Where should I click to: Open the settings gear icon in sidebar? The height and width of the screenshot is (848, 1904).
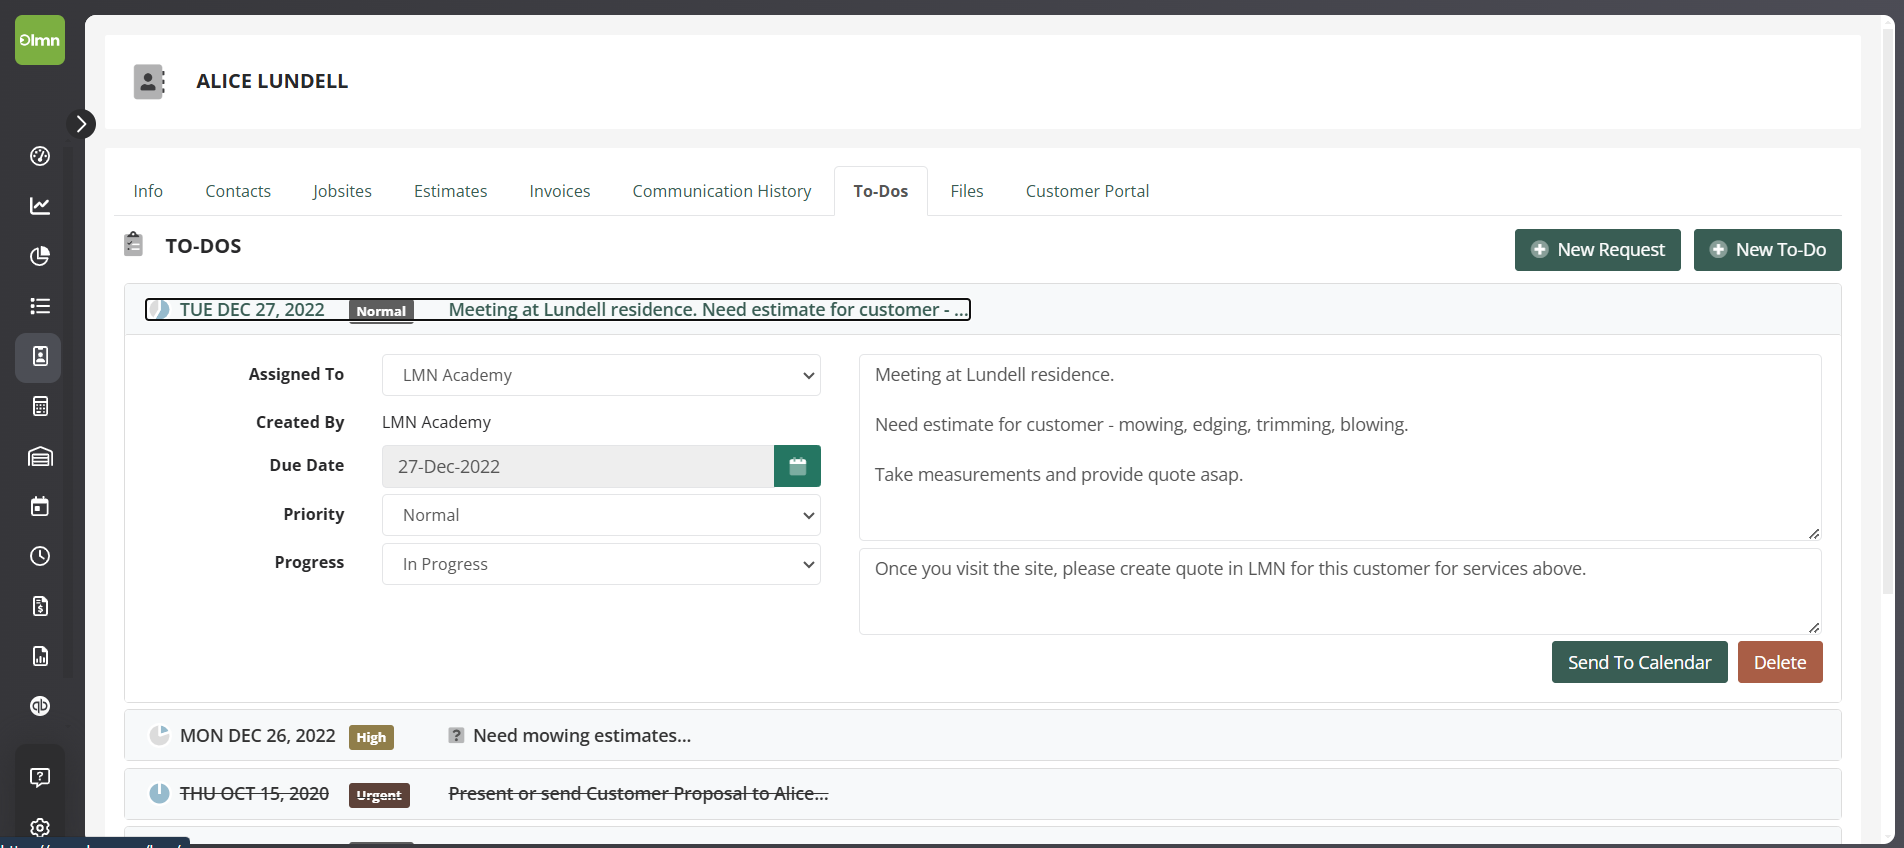(40, 828)
